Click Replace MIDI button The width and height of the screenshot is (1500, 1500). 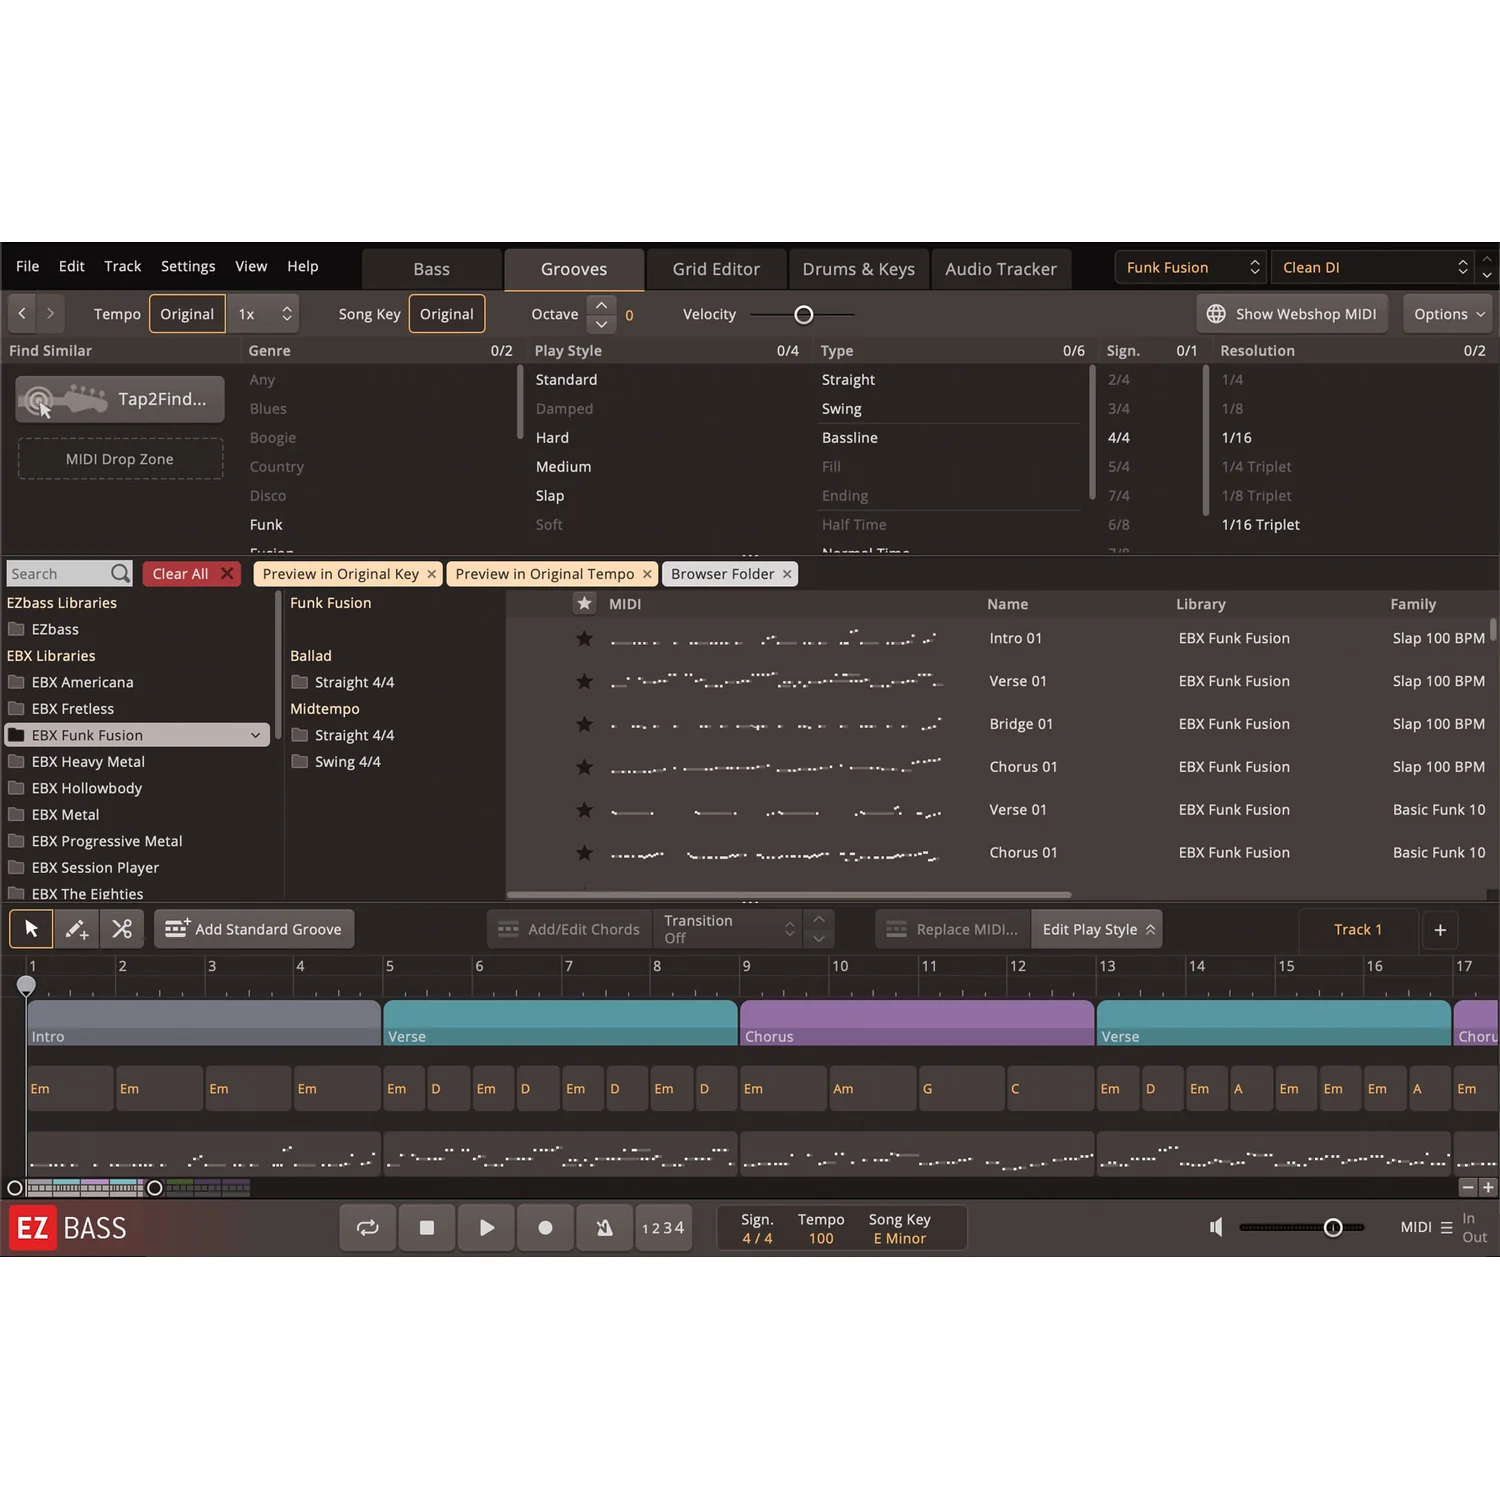[x=953, y=929]
